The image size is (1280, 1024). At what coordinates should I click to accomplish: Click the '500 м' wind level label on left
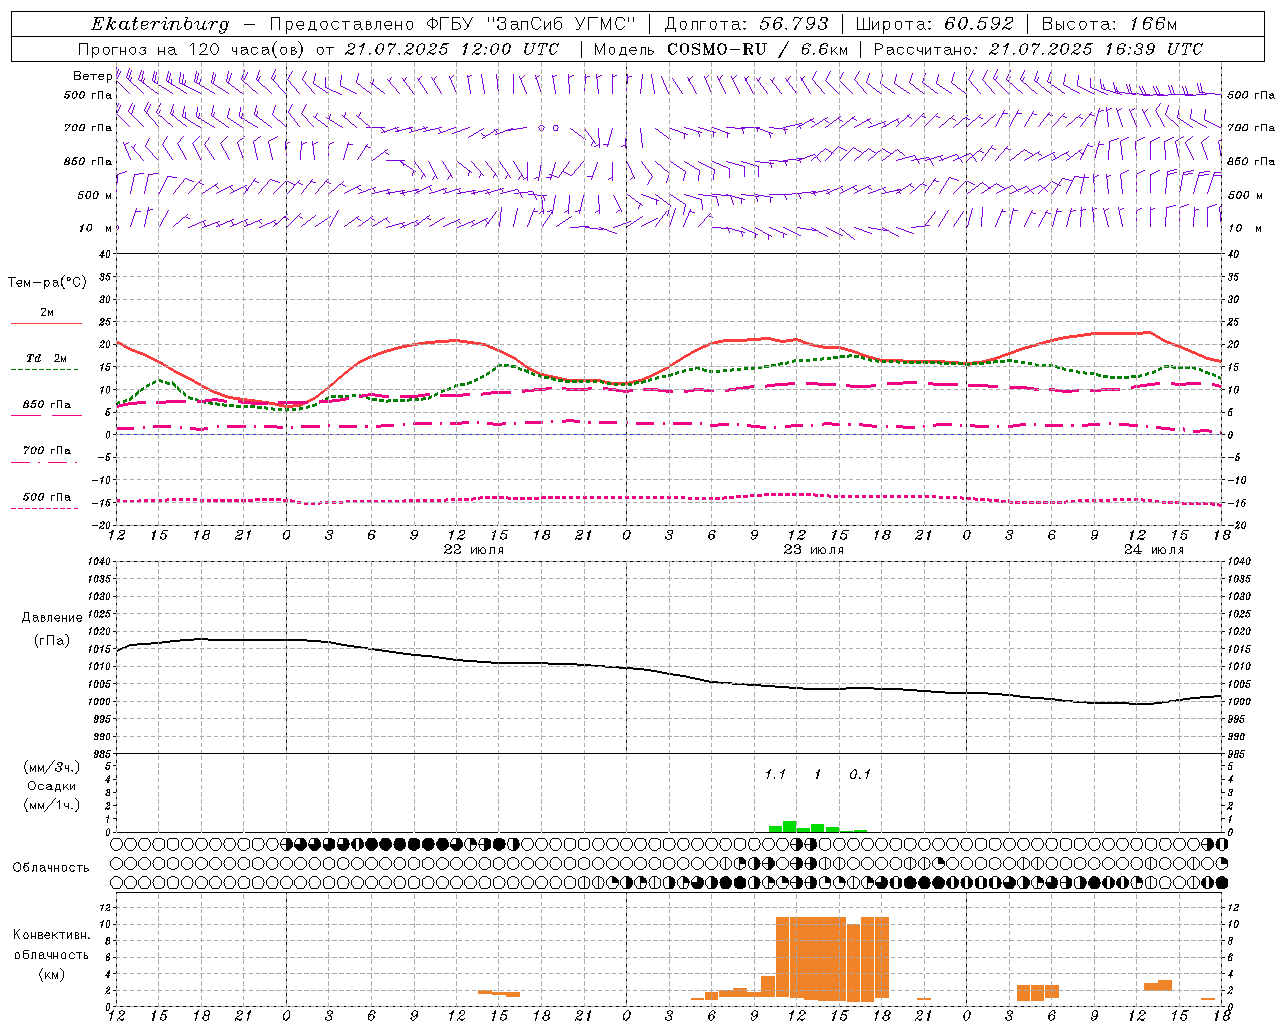(95, 195)
